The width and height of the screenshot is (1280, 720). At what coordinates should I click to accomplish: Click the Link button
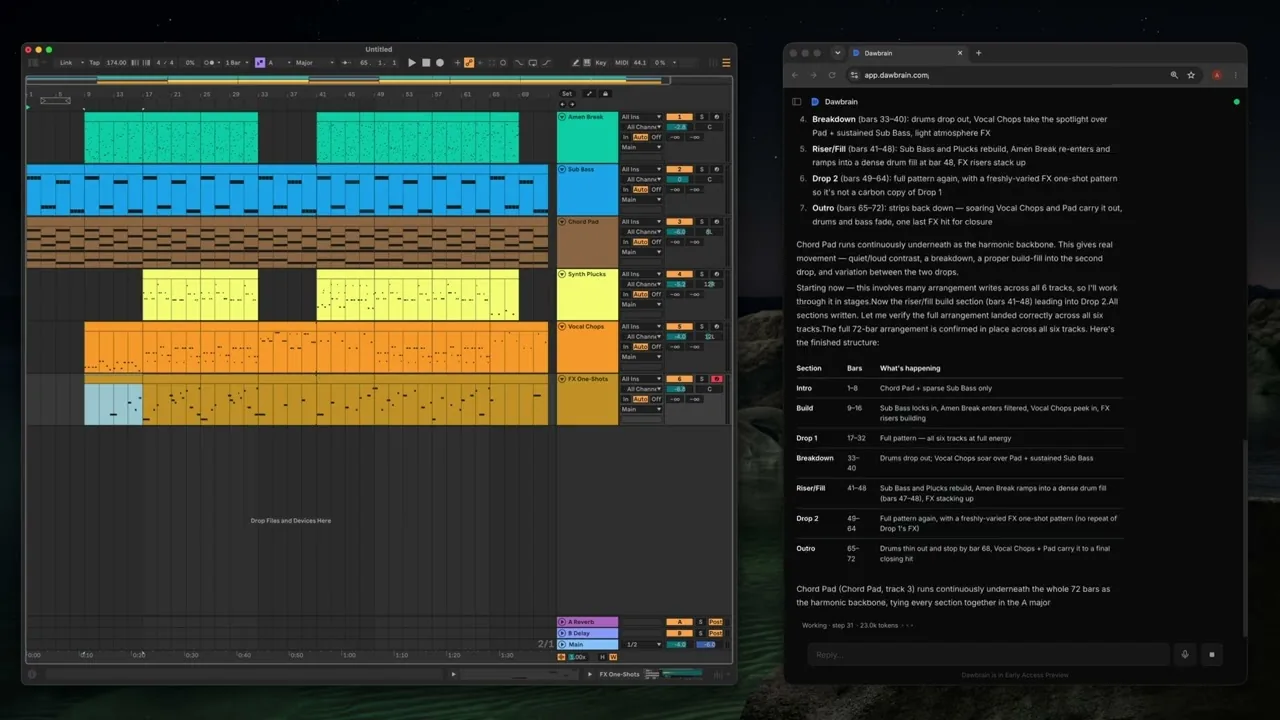pyautogui.click(x=66, y=62)
